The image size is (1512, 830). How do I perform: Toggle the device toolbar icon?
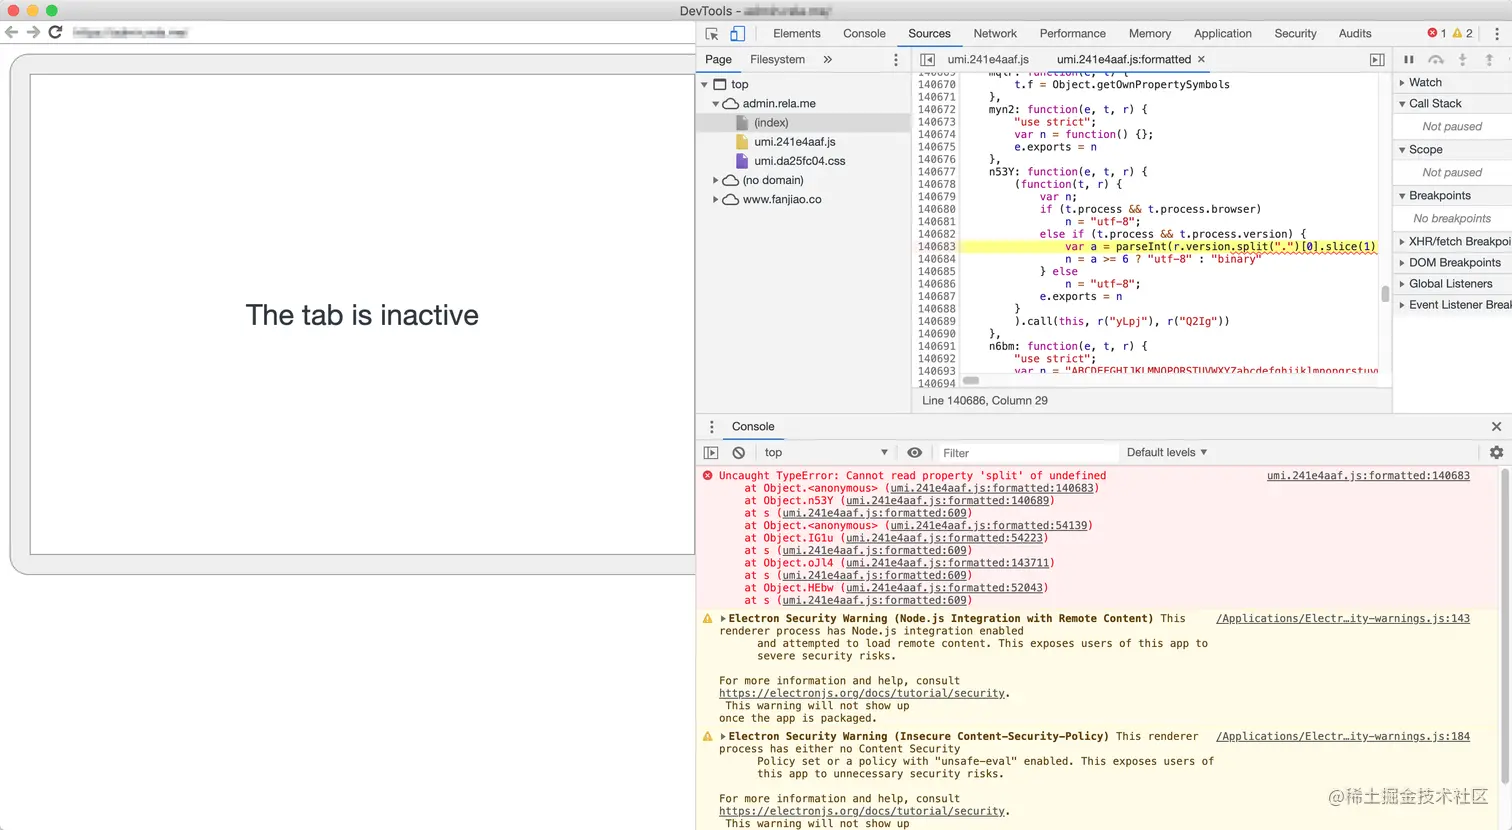[737, 33]
